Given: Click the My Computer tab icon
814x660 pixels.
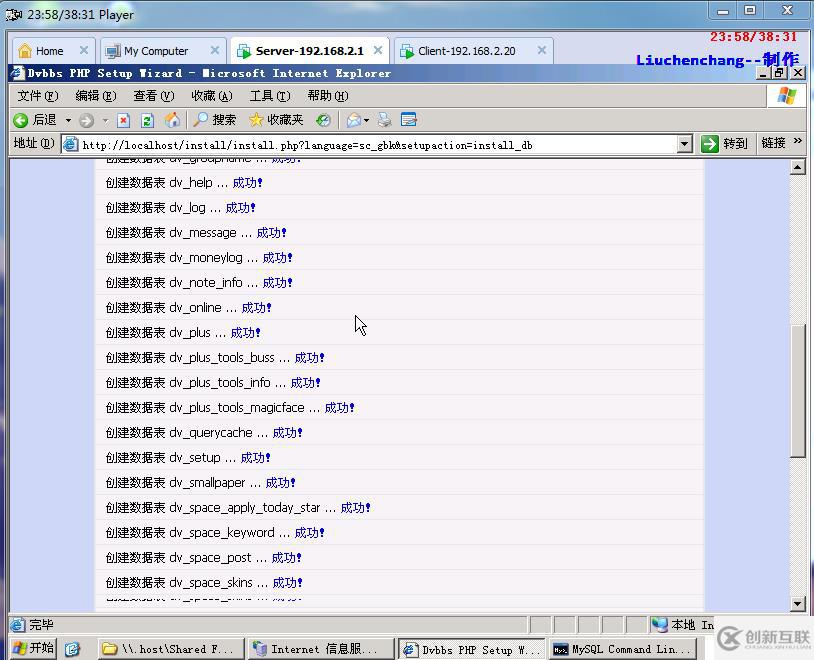Looking at the screenshot, I should [x=113, y=51].
